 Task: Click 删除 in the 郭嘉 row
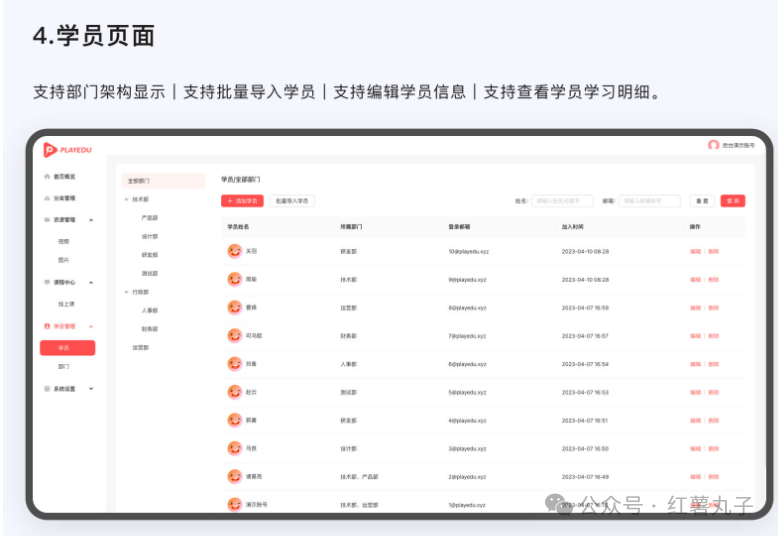tap(713, 420)
